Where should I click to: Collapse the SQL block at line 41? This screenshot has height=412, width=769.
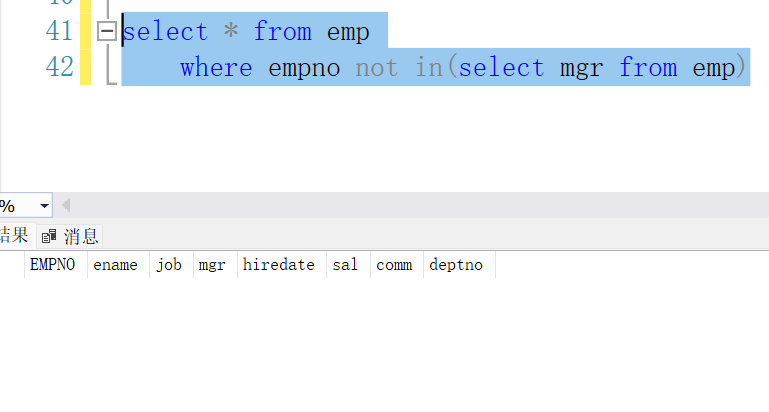pyautogui.click(x=106, y=31)
